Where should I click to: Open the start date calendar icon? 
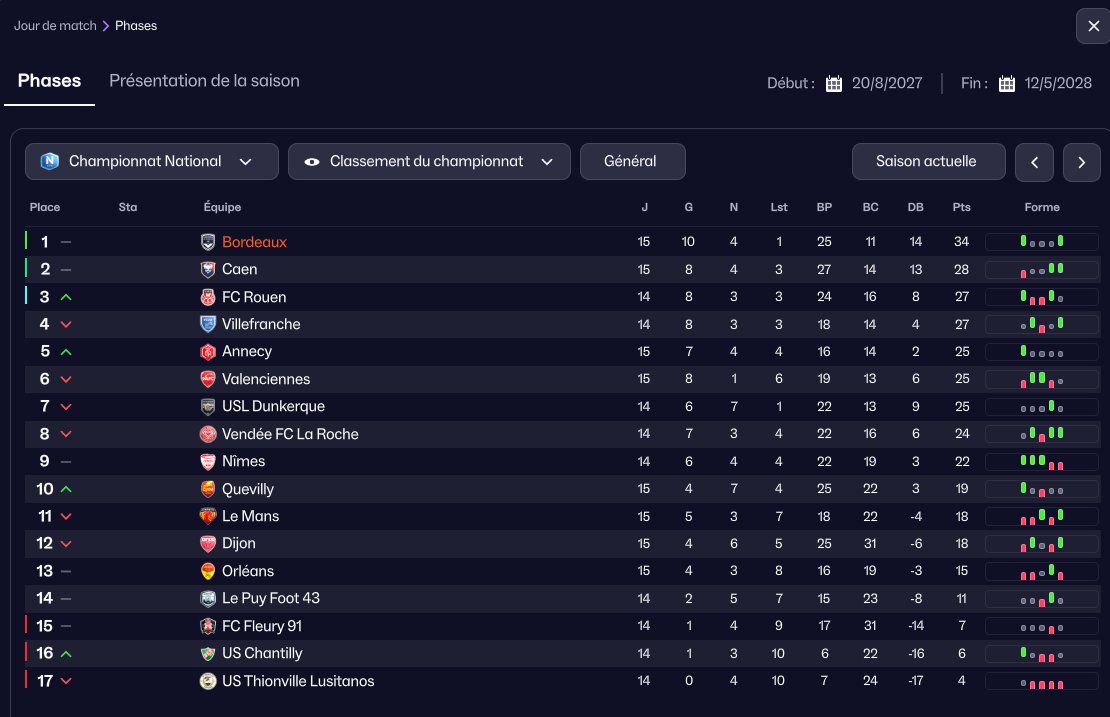click(834, 84)
